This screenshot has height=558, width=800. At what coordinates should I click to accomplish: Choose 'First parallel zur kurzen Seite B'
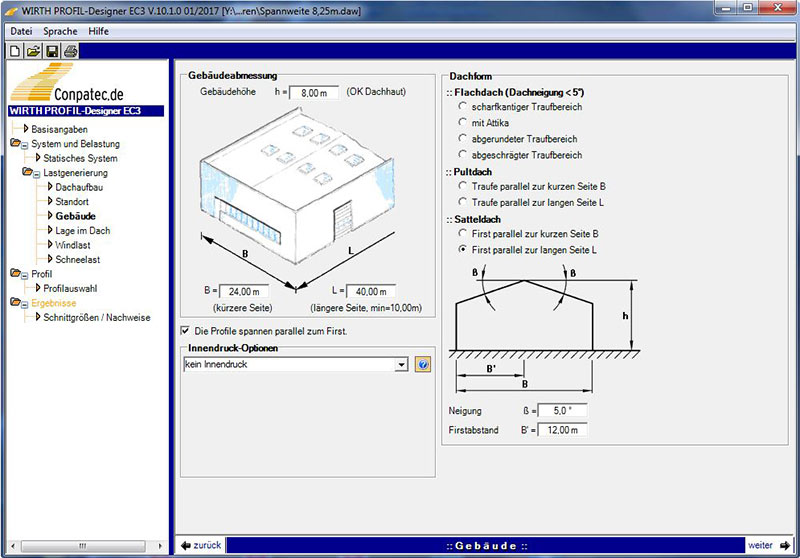click(462, 233)
